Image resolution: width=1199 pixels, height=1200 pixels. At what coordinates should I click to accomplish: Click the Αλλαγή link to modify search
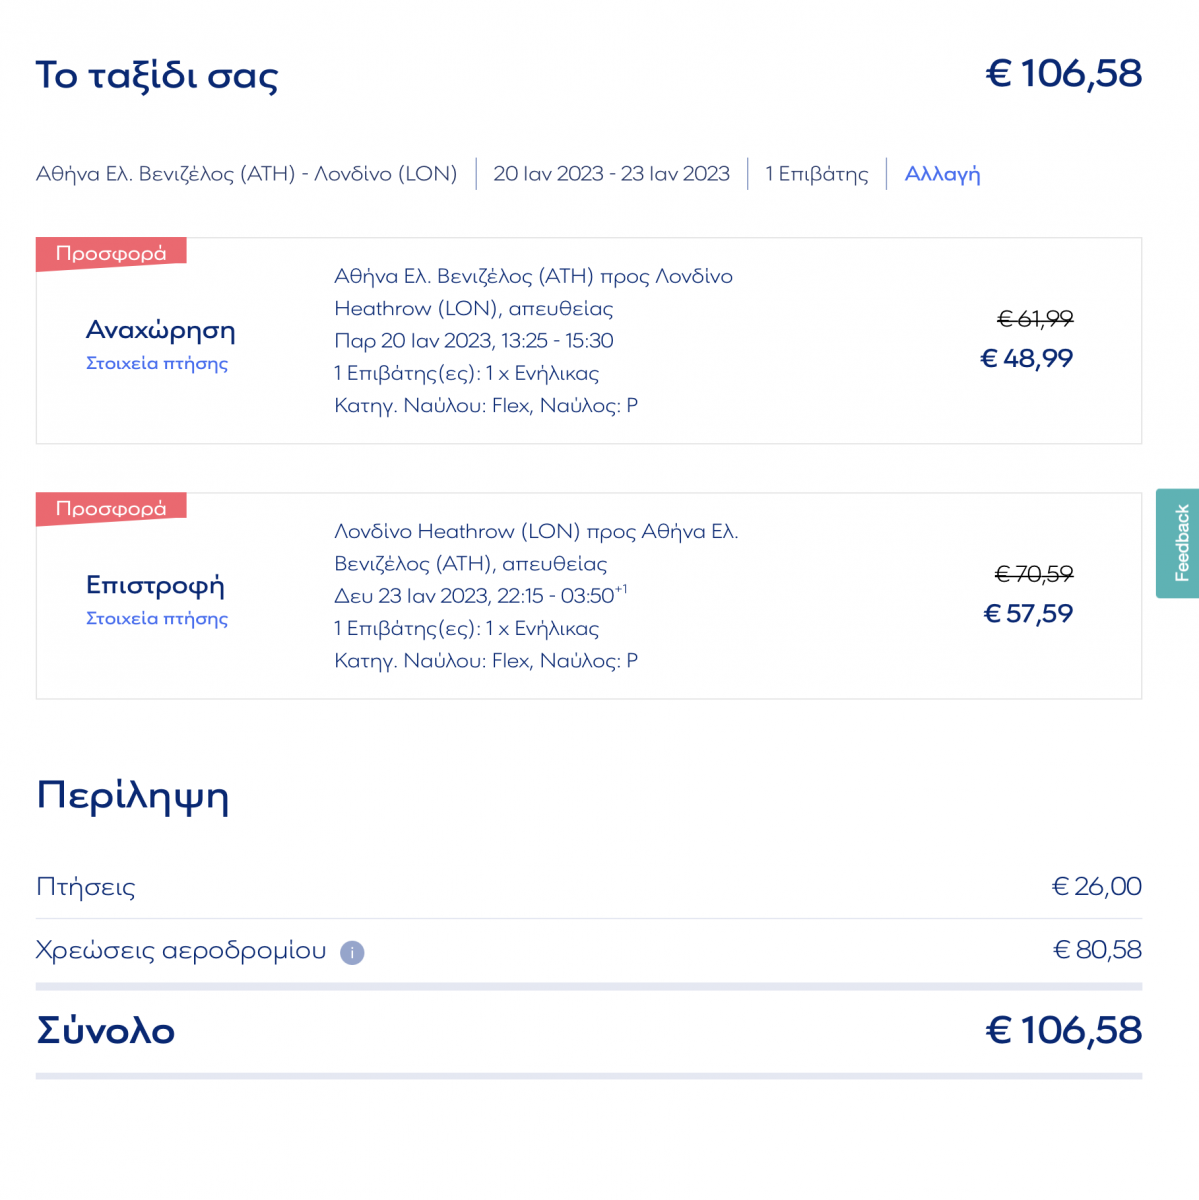point(942,174)
